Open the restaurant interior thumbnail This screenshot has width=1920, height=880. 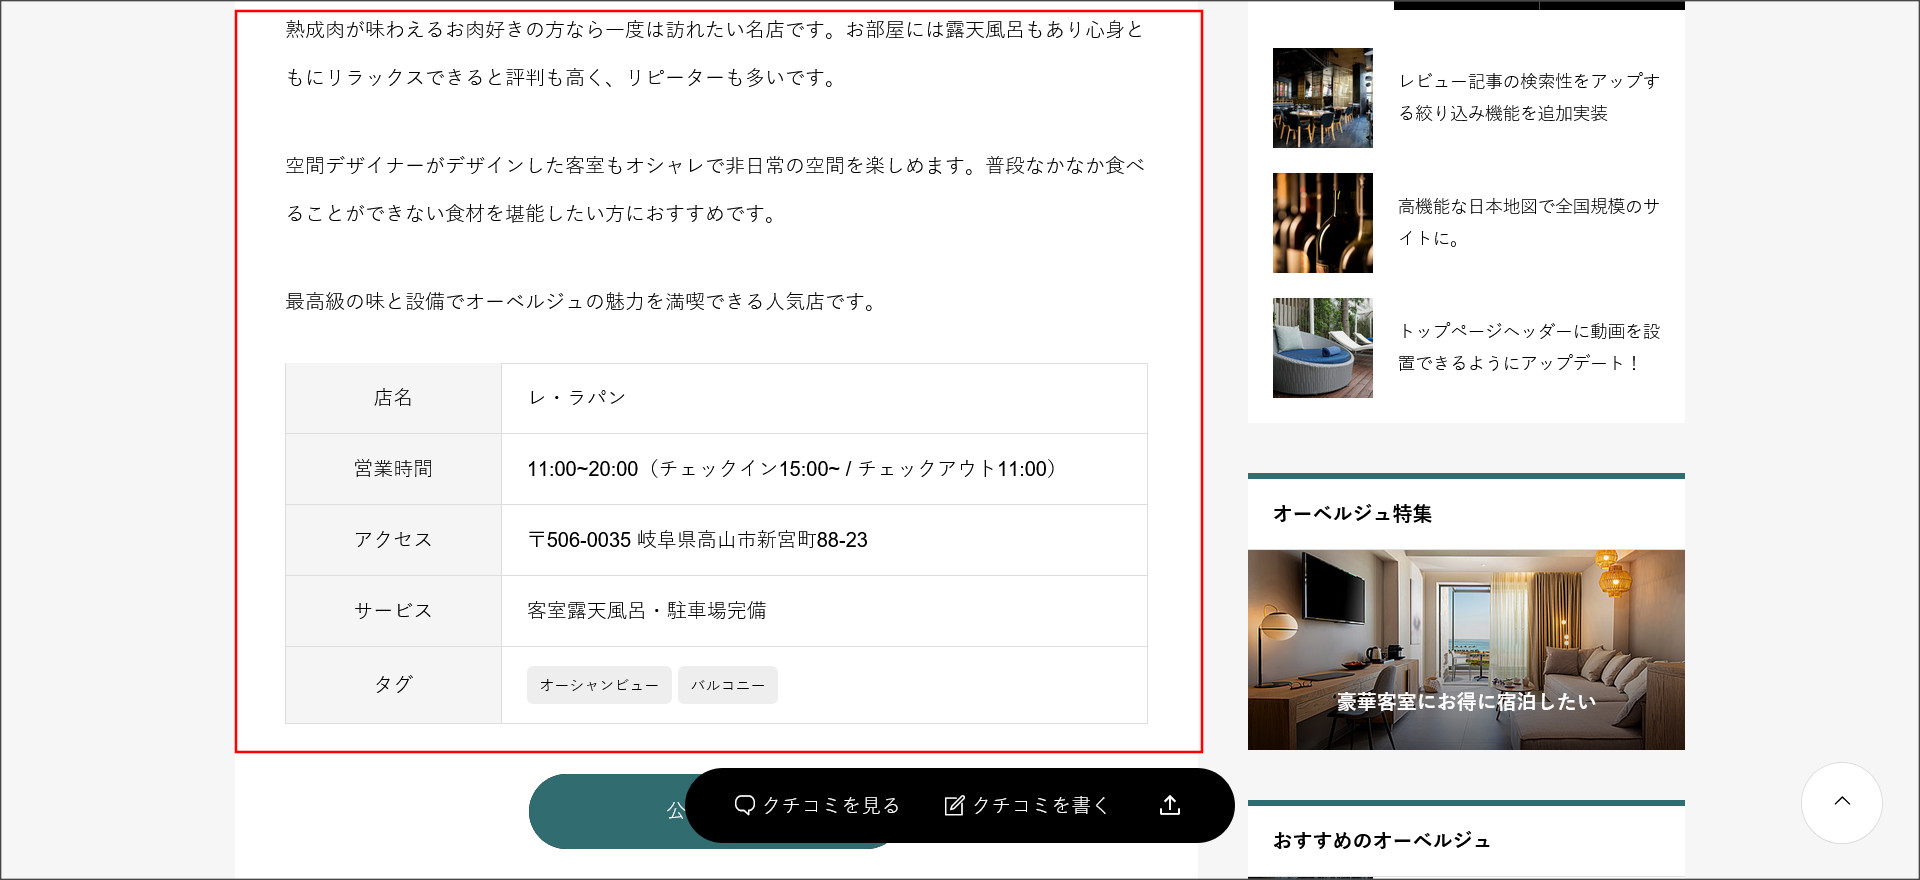1322,98
